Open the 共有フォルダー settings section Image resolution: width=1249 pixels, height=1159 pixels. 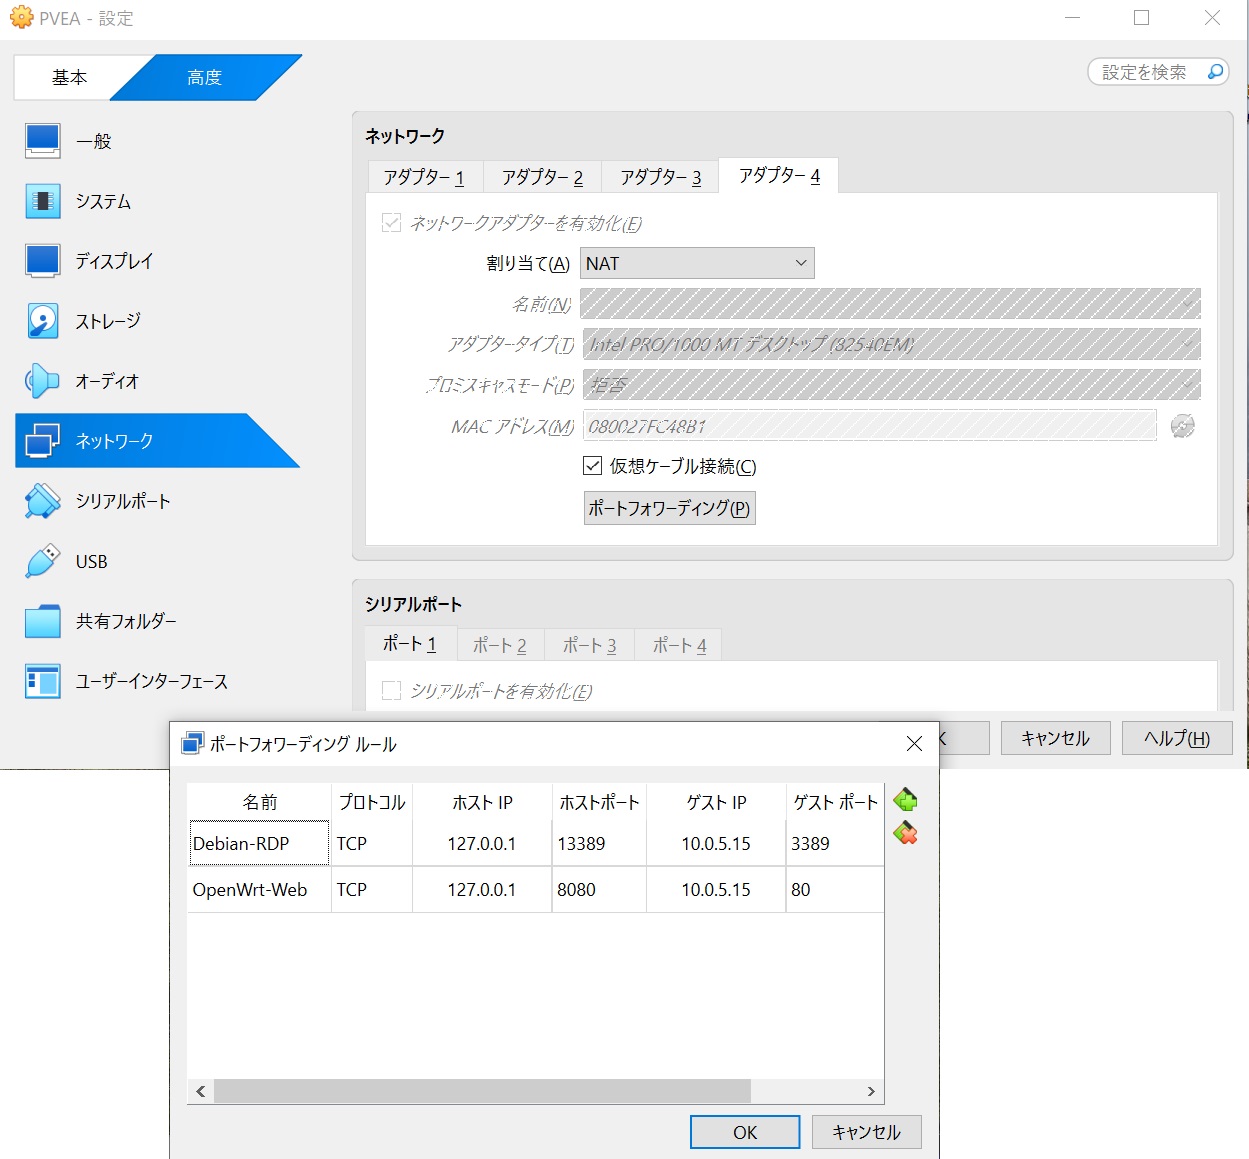(126, 621)
